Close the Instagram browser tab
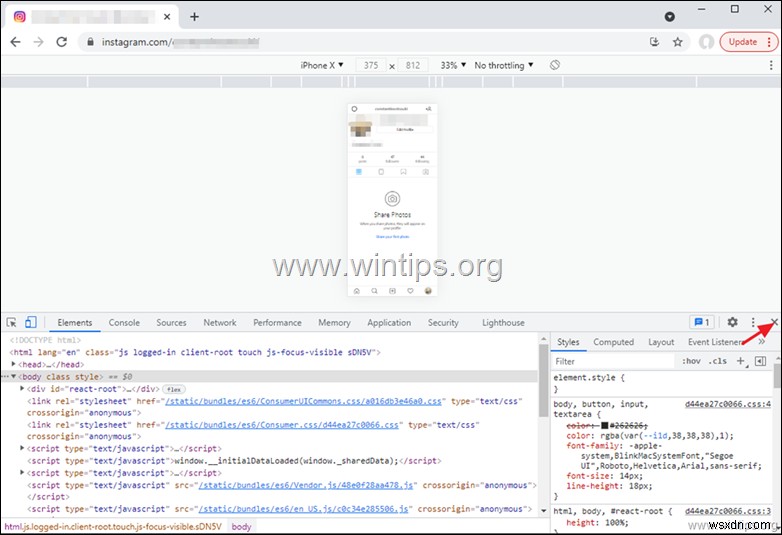 [x=167, y=16]
